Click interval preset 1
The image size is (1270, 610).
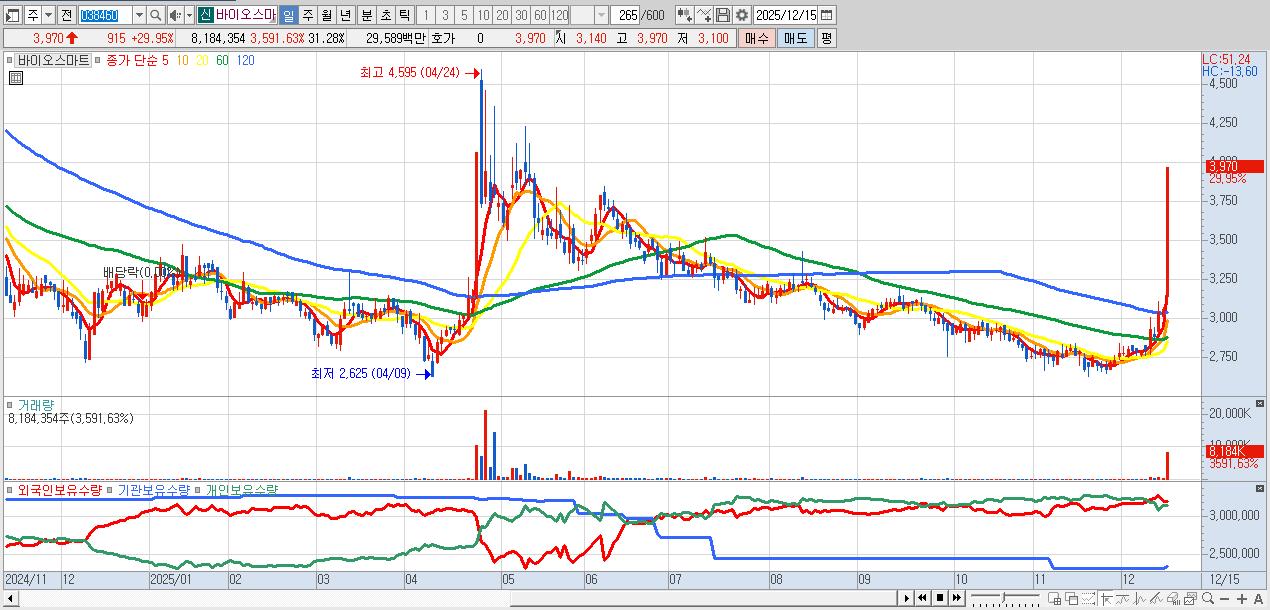pos(425,15)
